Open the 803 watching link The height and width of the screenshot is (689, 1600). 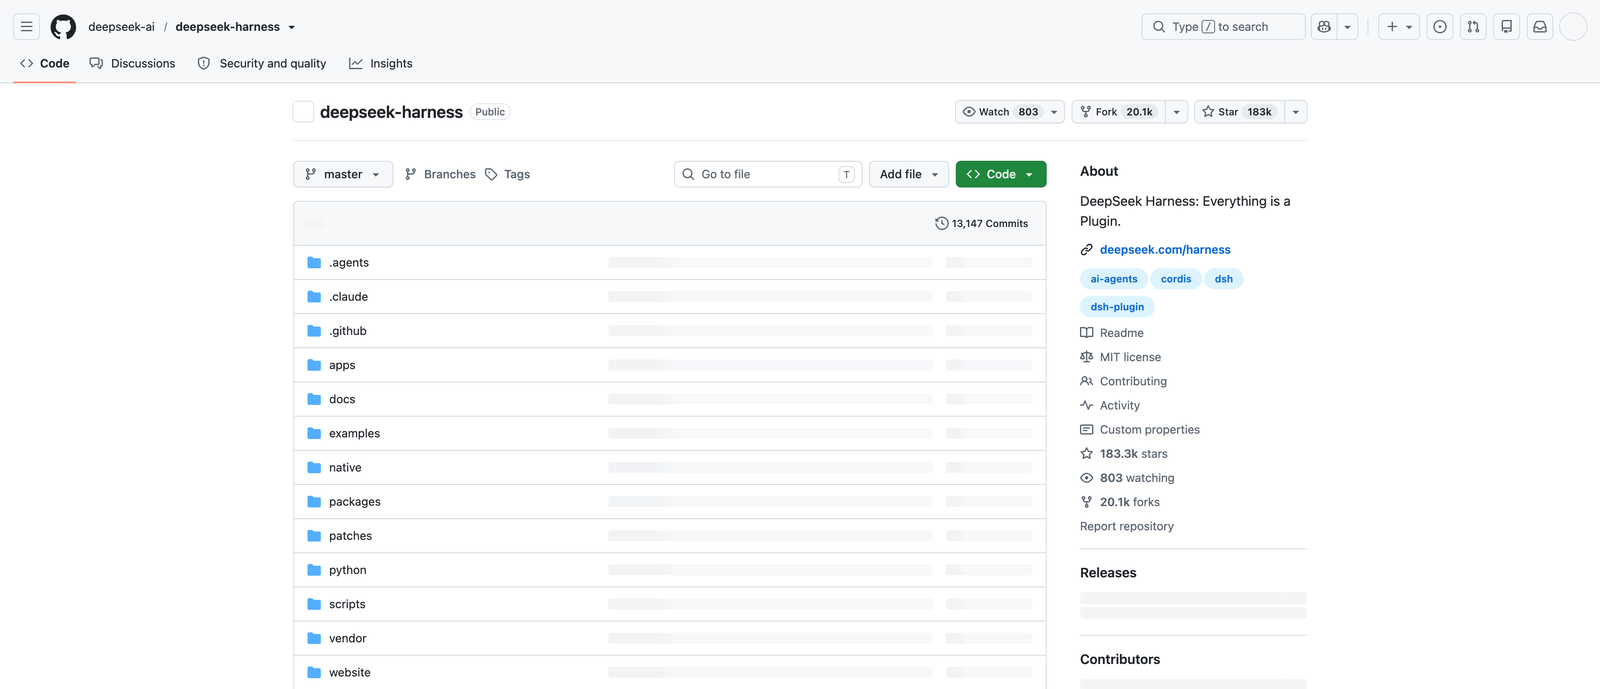(1128, 478)
